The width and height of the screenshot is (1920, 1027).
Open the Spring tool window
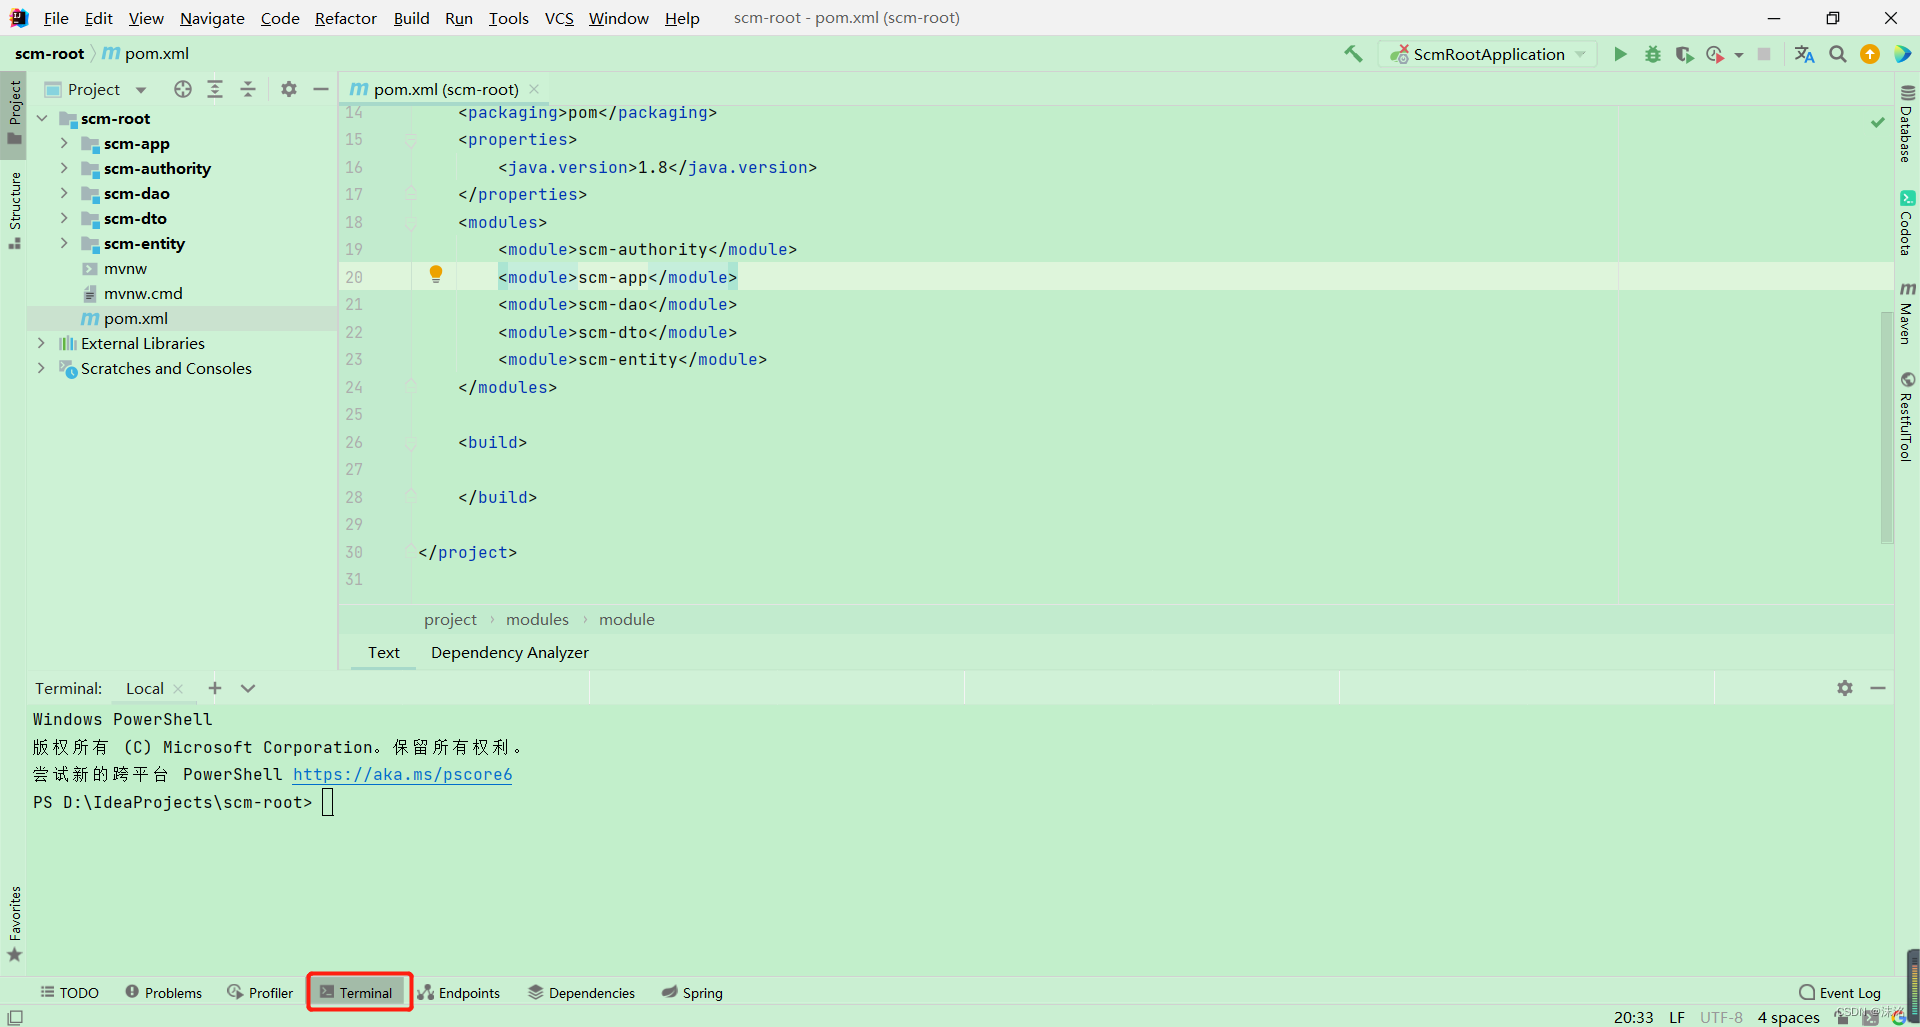(x=692, y=992)
